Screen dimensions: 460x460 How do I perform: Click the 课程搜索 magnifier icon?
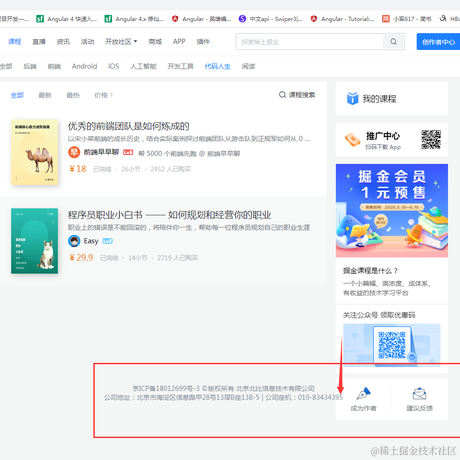pos(282,95)
